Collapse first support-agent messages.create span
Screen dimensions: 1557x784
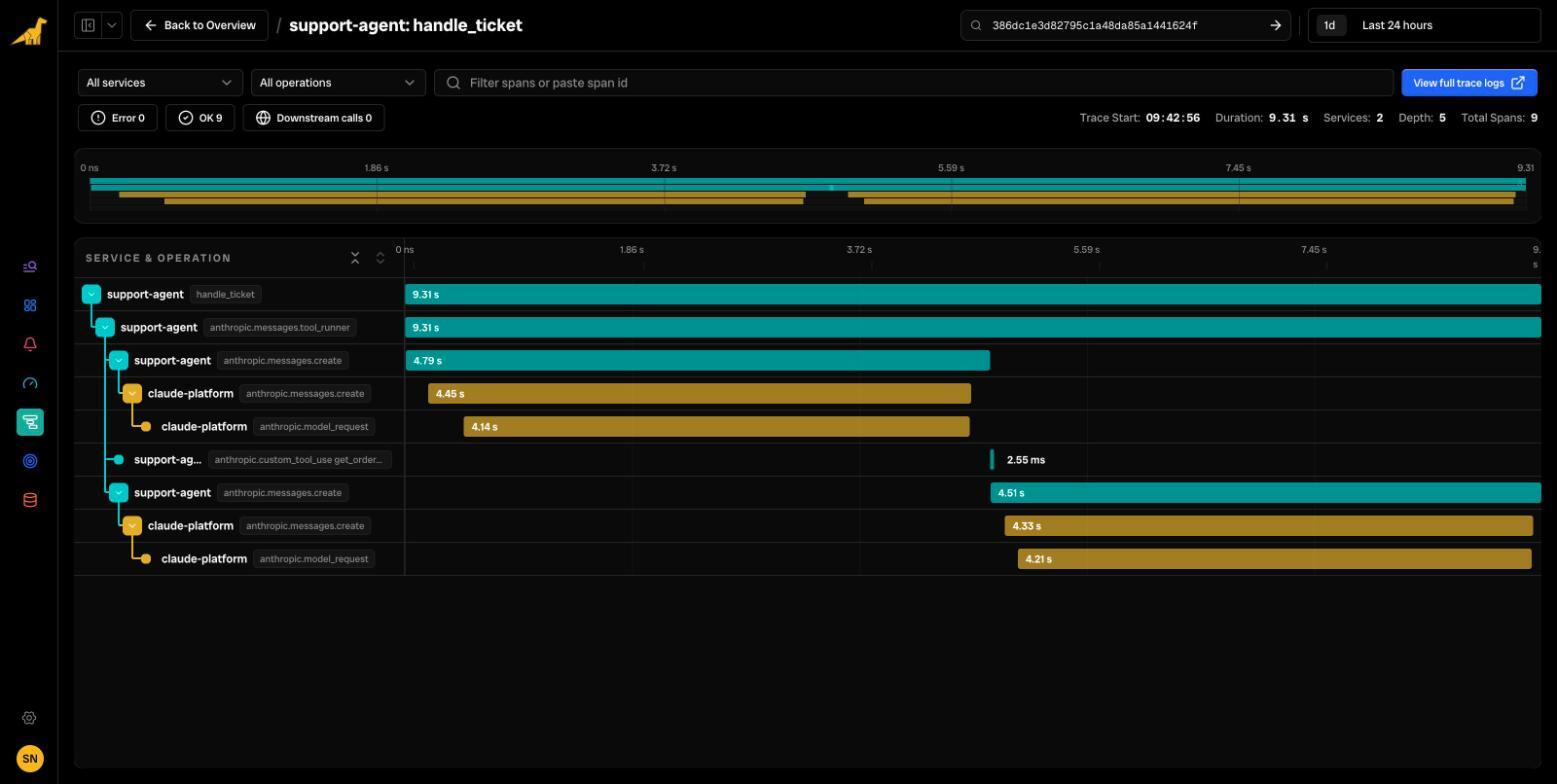coord(119,360)
